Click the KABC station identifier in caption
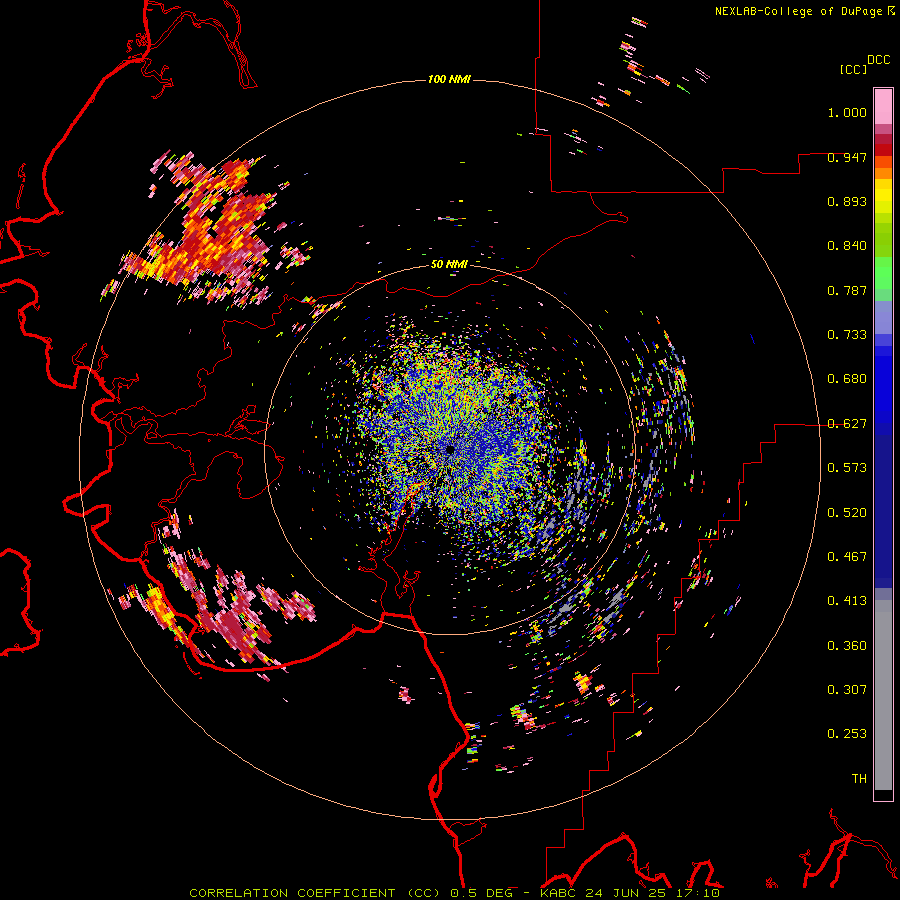900x900 pixels. tap(560, 893)
